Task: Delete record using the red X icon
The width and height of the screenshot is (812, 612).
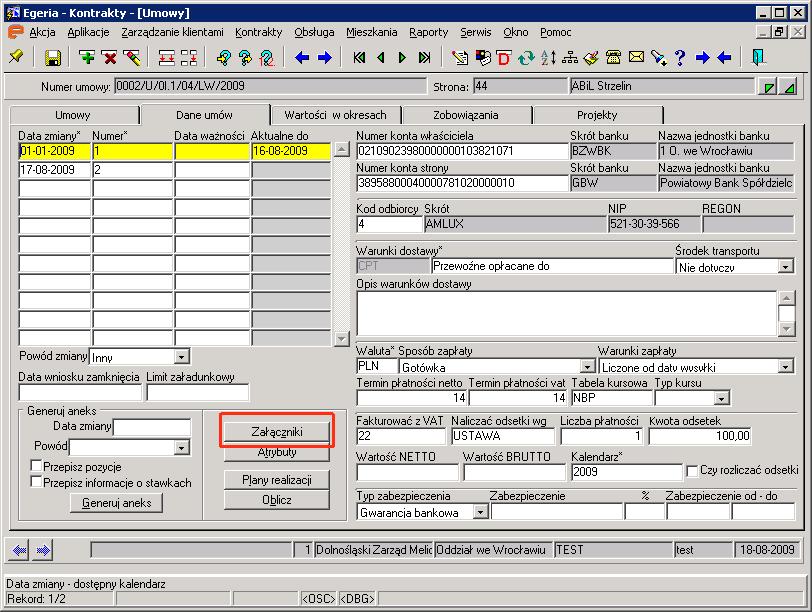Action: [x=109, y=57]
